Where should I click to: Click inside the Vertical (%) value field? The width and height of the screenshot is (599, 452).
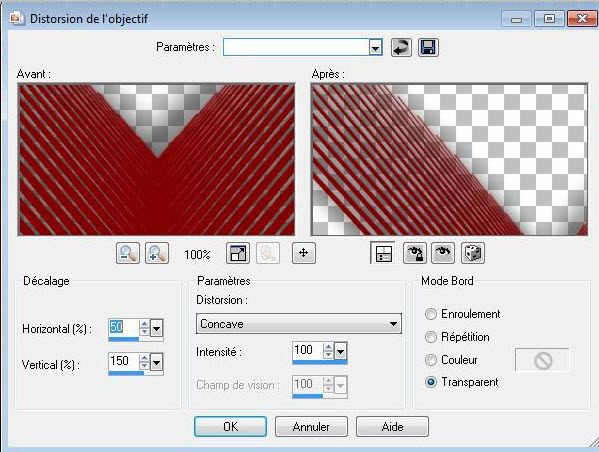(x=123, y=361)
